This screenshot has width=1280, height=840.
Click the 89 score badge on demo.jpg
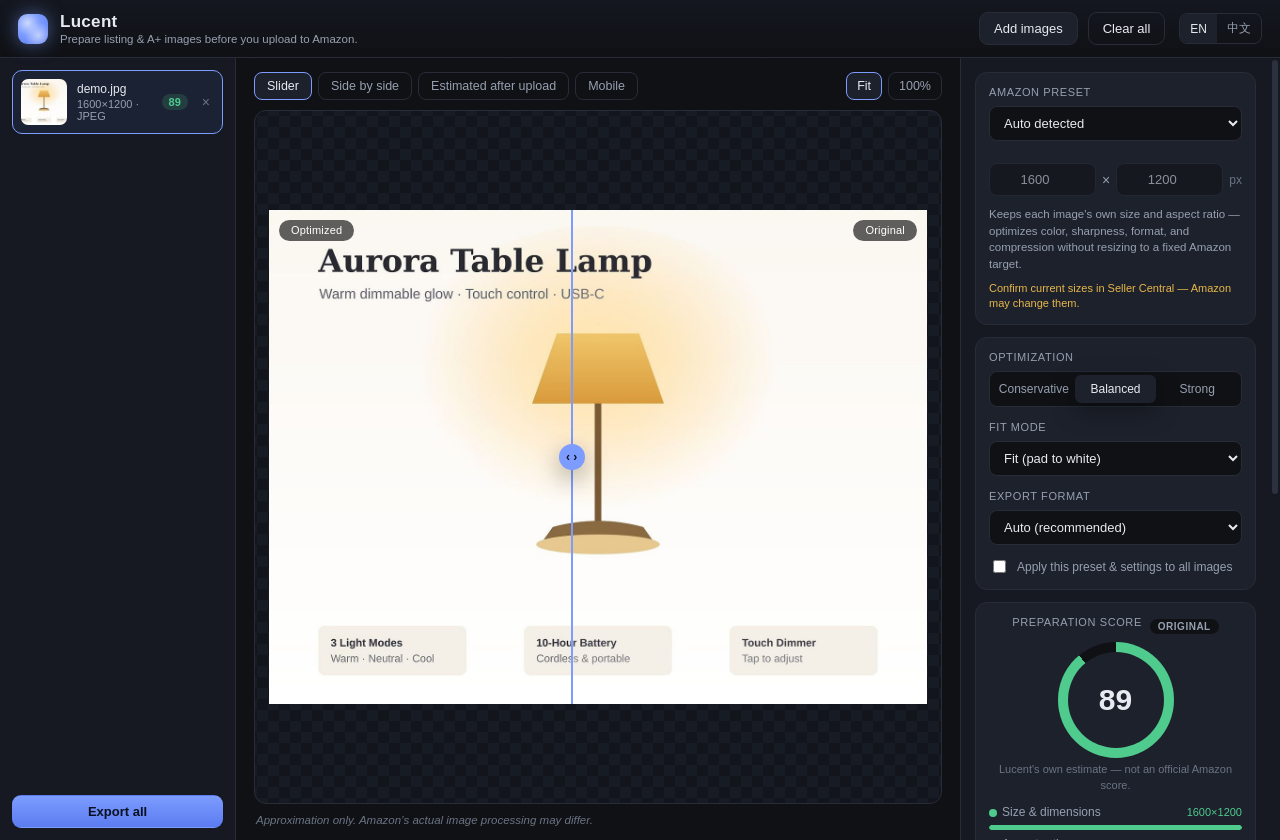pos(175,102)
